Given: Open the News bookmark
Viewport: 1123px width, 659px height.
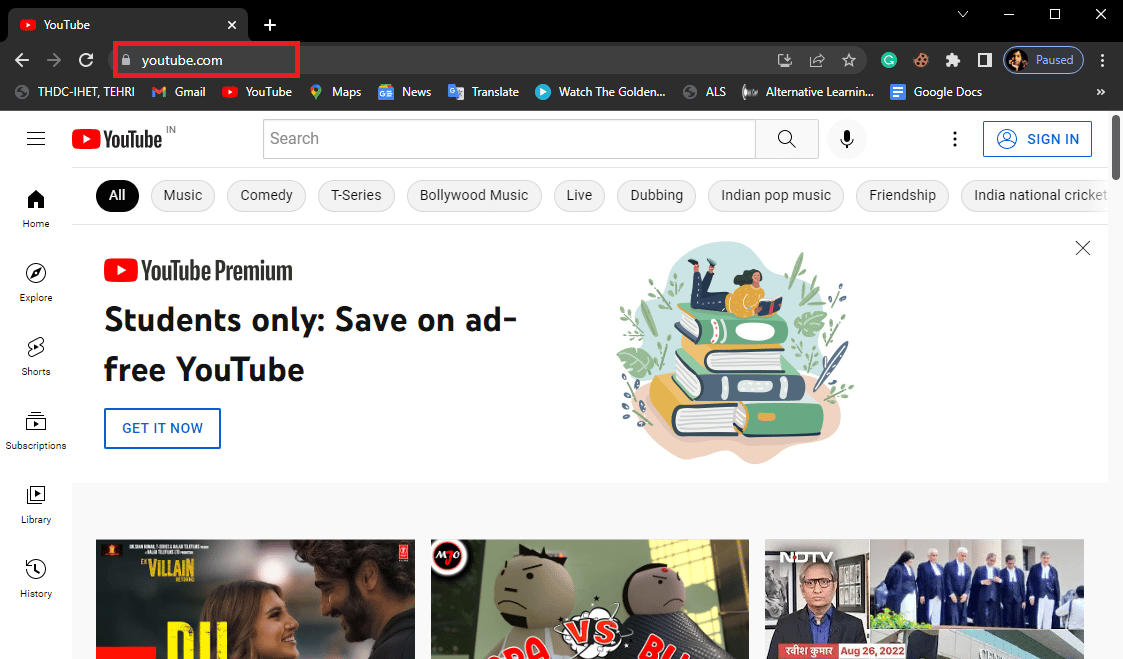Looking at the screenshot, I should 405,92.
